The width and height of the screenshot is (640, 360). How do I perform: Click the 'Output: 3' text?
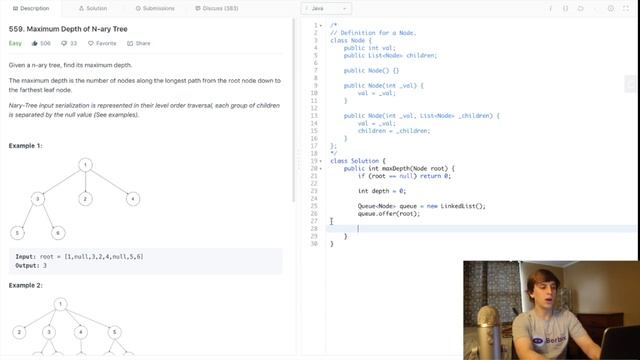click(x=31, y=266)
